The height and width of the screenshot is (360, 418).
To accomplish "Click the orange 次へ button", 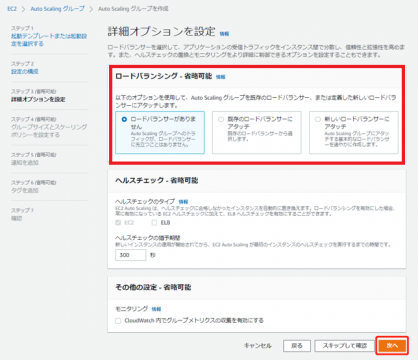I will point(392,346).
